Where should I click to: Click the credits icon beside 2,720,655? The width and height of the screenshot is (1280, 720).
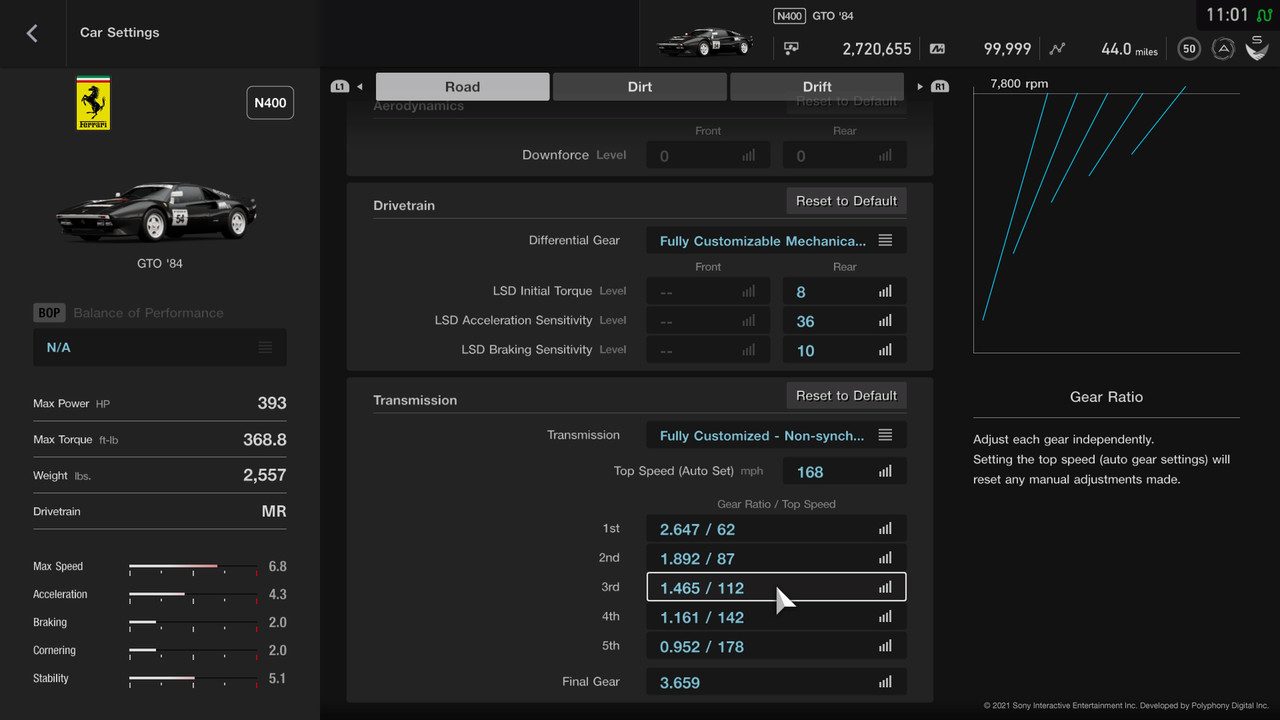pos(791,49)
